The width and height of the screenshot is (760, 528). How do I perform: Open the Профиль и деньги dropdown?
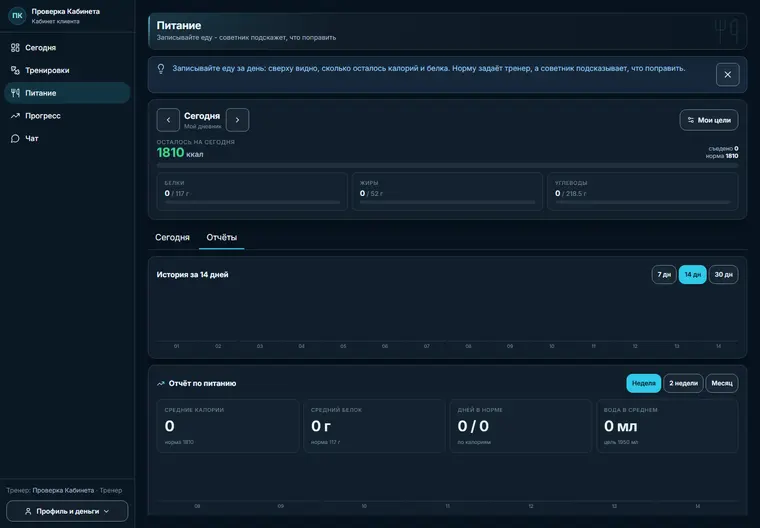[x=67, y=511]
